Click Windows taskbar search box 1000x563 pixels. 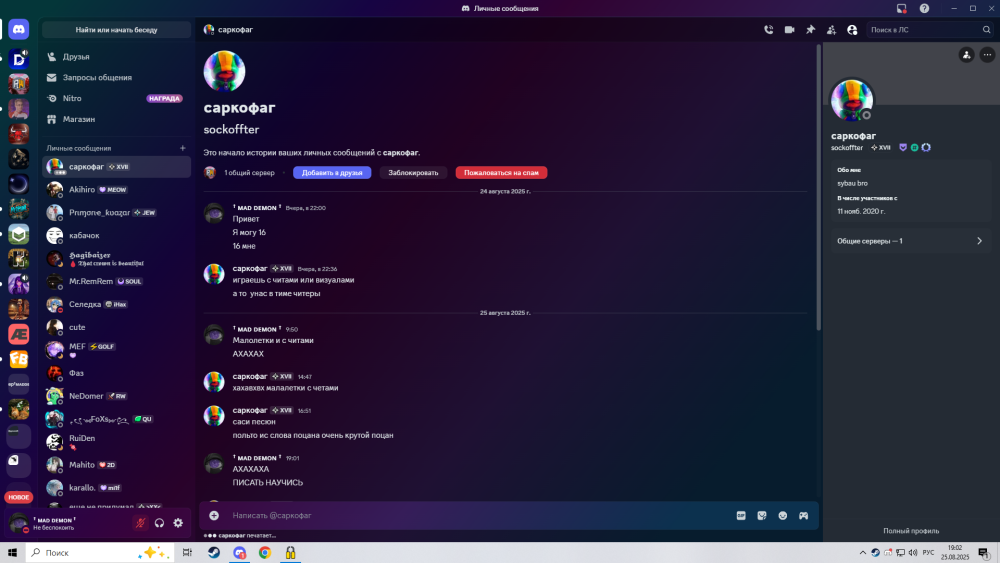99,553
